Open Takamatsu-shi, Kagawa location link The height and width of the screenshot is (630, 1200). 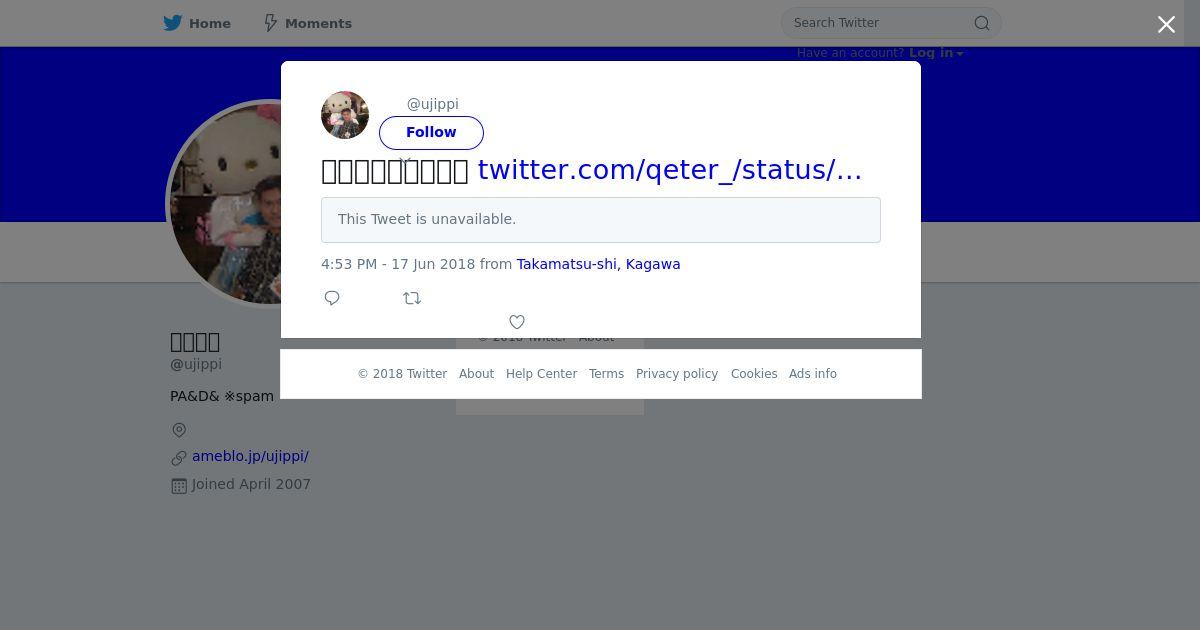pos(598,264)
